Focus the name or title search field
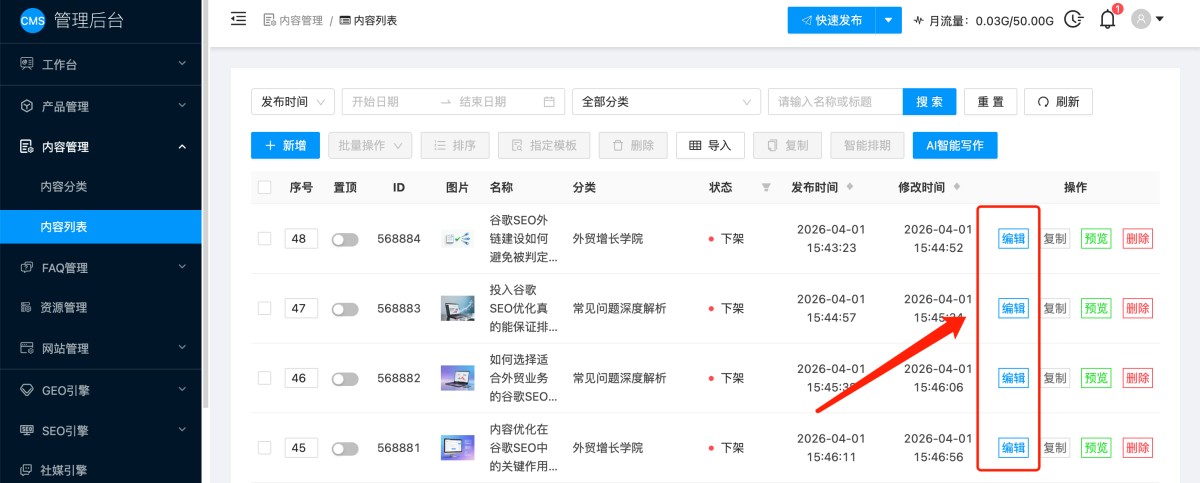Viewport: 1200px width, 483px height. point(835,102)
